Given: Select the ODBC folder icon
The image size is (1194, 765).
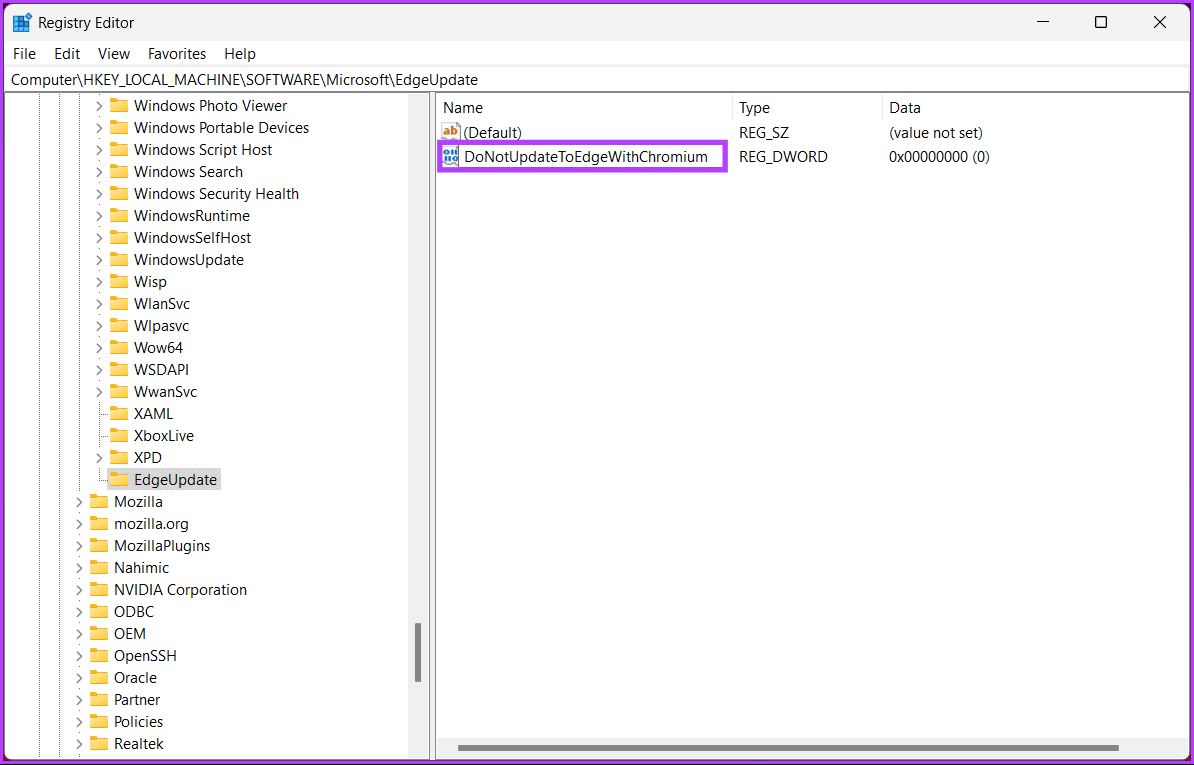Looking at the screenshot, I should point(99,612).
